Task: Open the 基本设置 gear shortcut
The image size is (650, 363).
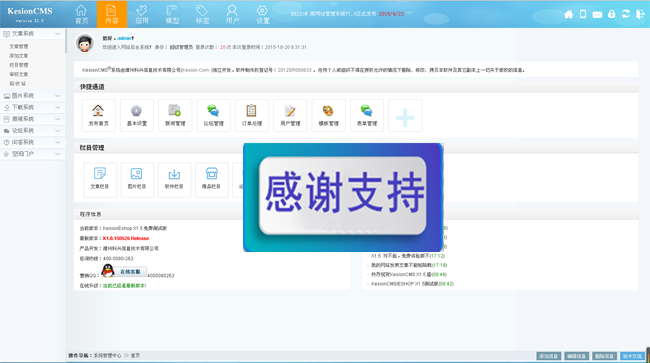Action: pyautogui.click(x=137, y=116)
